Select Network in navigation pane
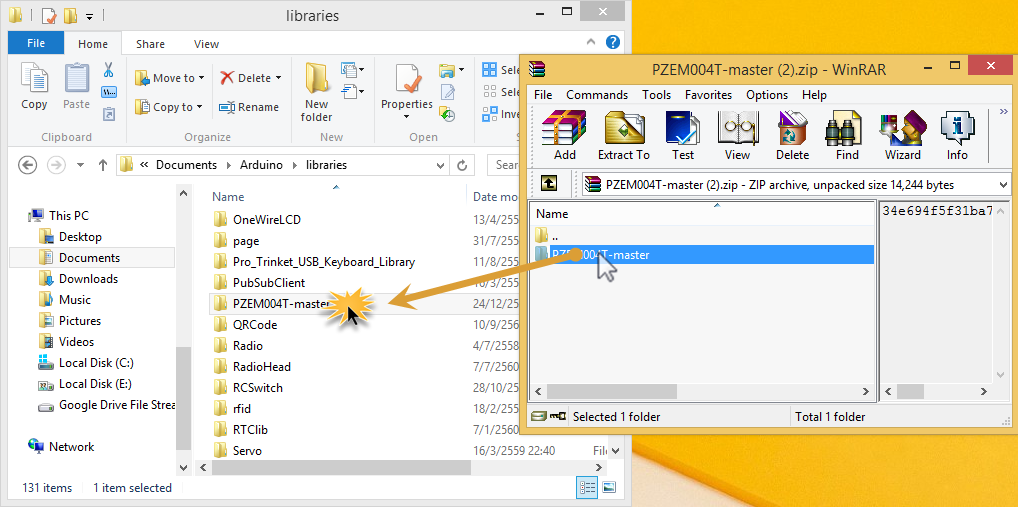The width and height of the screenshot is (1018, 507). point(71,447)
